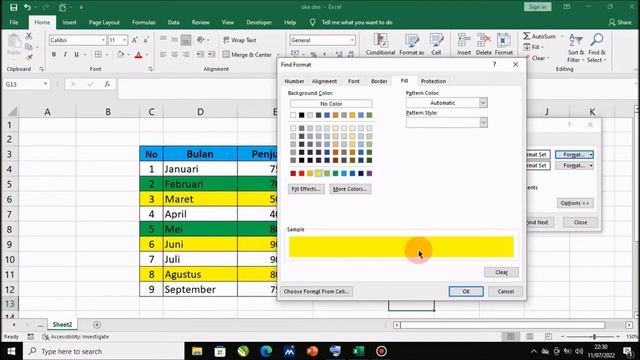Select cell containing September
Image resolution: width=640 pixels, height=360 pixels.
tap(200, 289)
